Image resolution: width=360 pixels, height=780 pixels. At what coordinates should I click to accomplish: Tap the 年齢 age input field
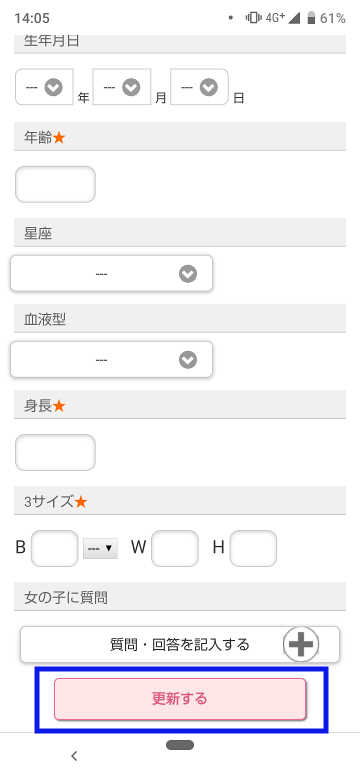pos(55,184)
